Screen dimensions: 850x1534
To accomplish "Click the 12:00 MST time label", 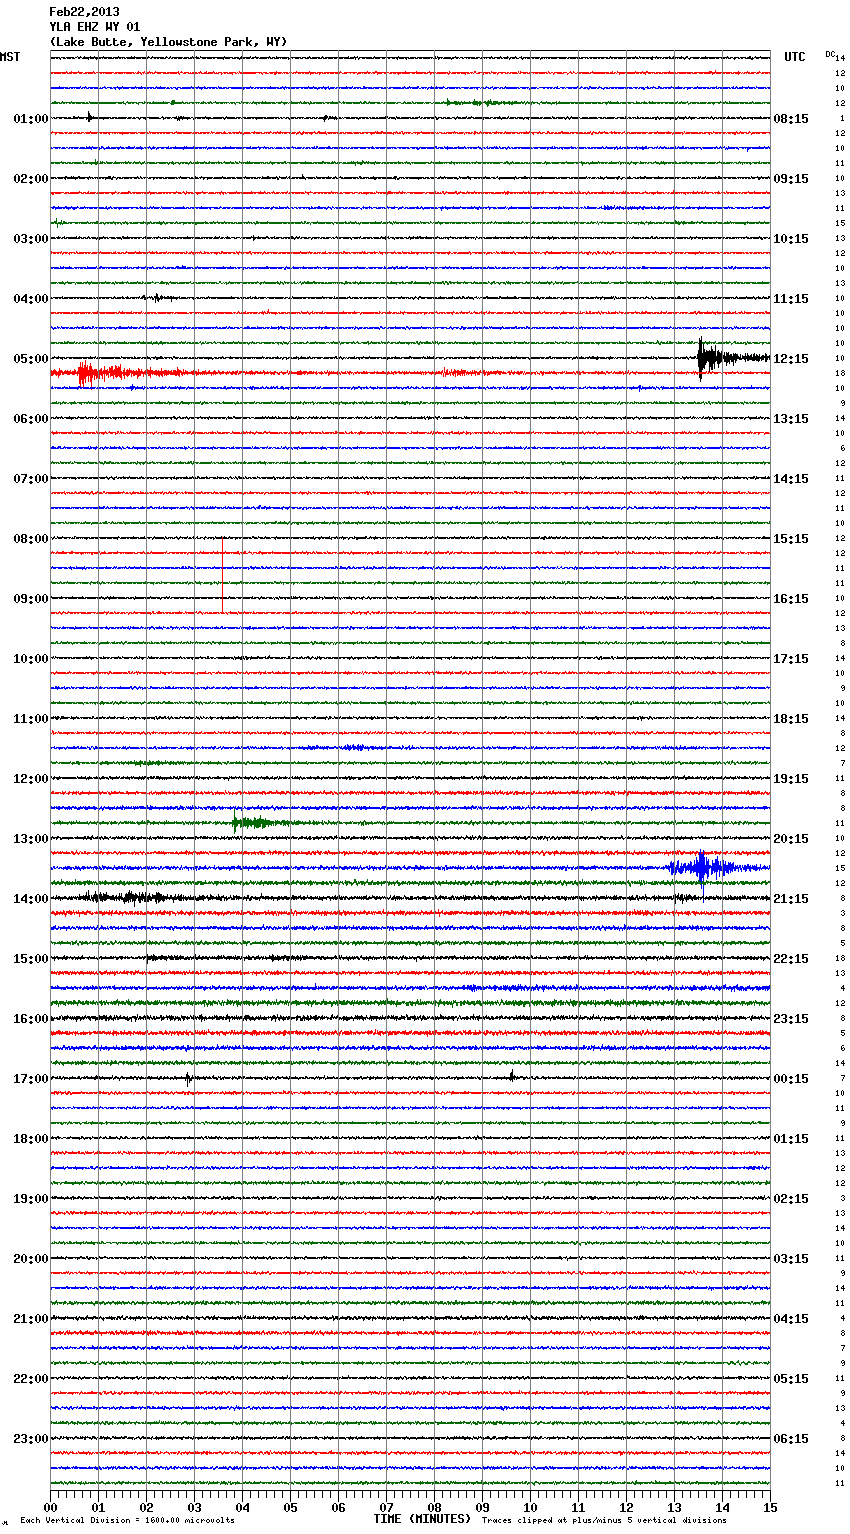I will coord(31,779).
